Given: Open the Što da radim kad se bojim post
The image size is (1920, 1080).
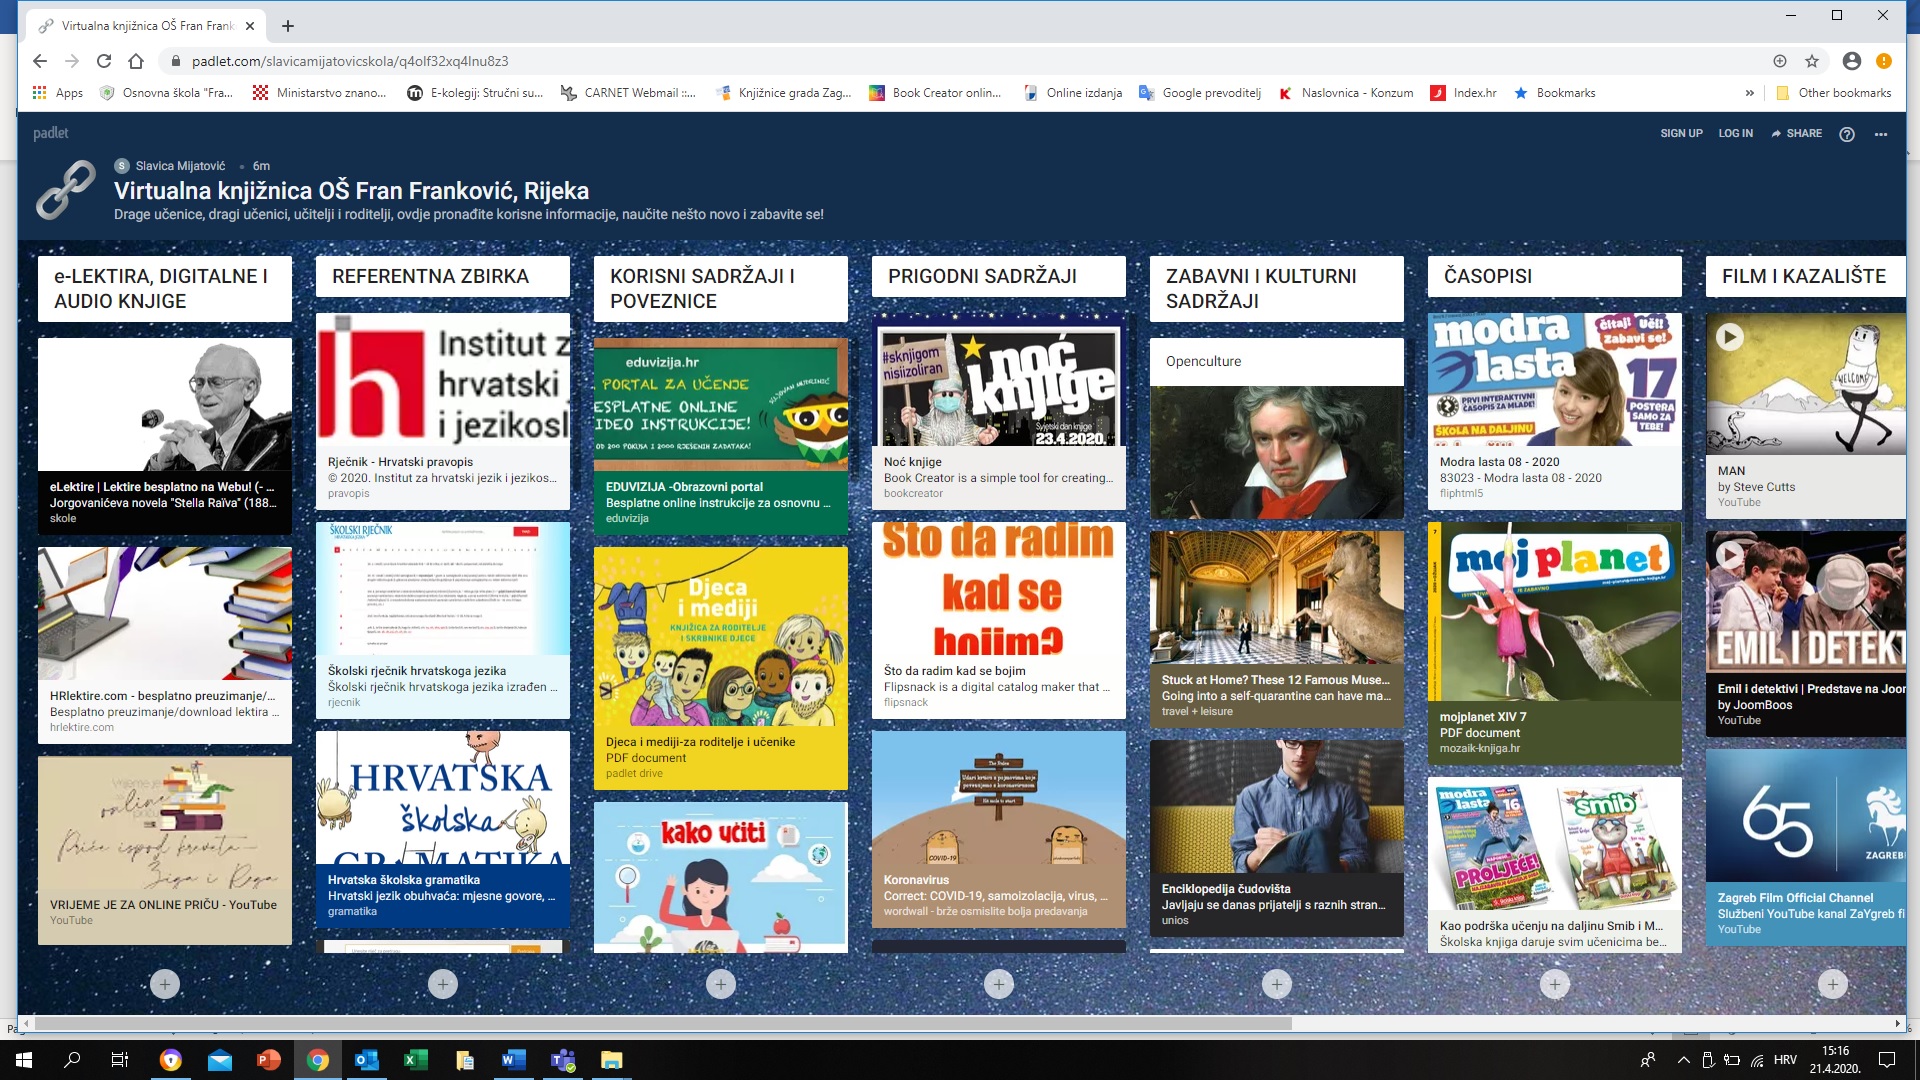Looking at the screenshot, I should point(999,620).
